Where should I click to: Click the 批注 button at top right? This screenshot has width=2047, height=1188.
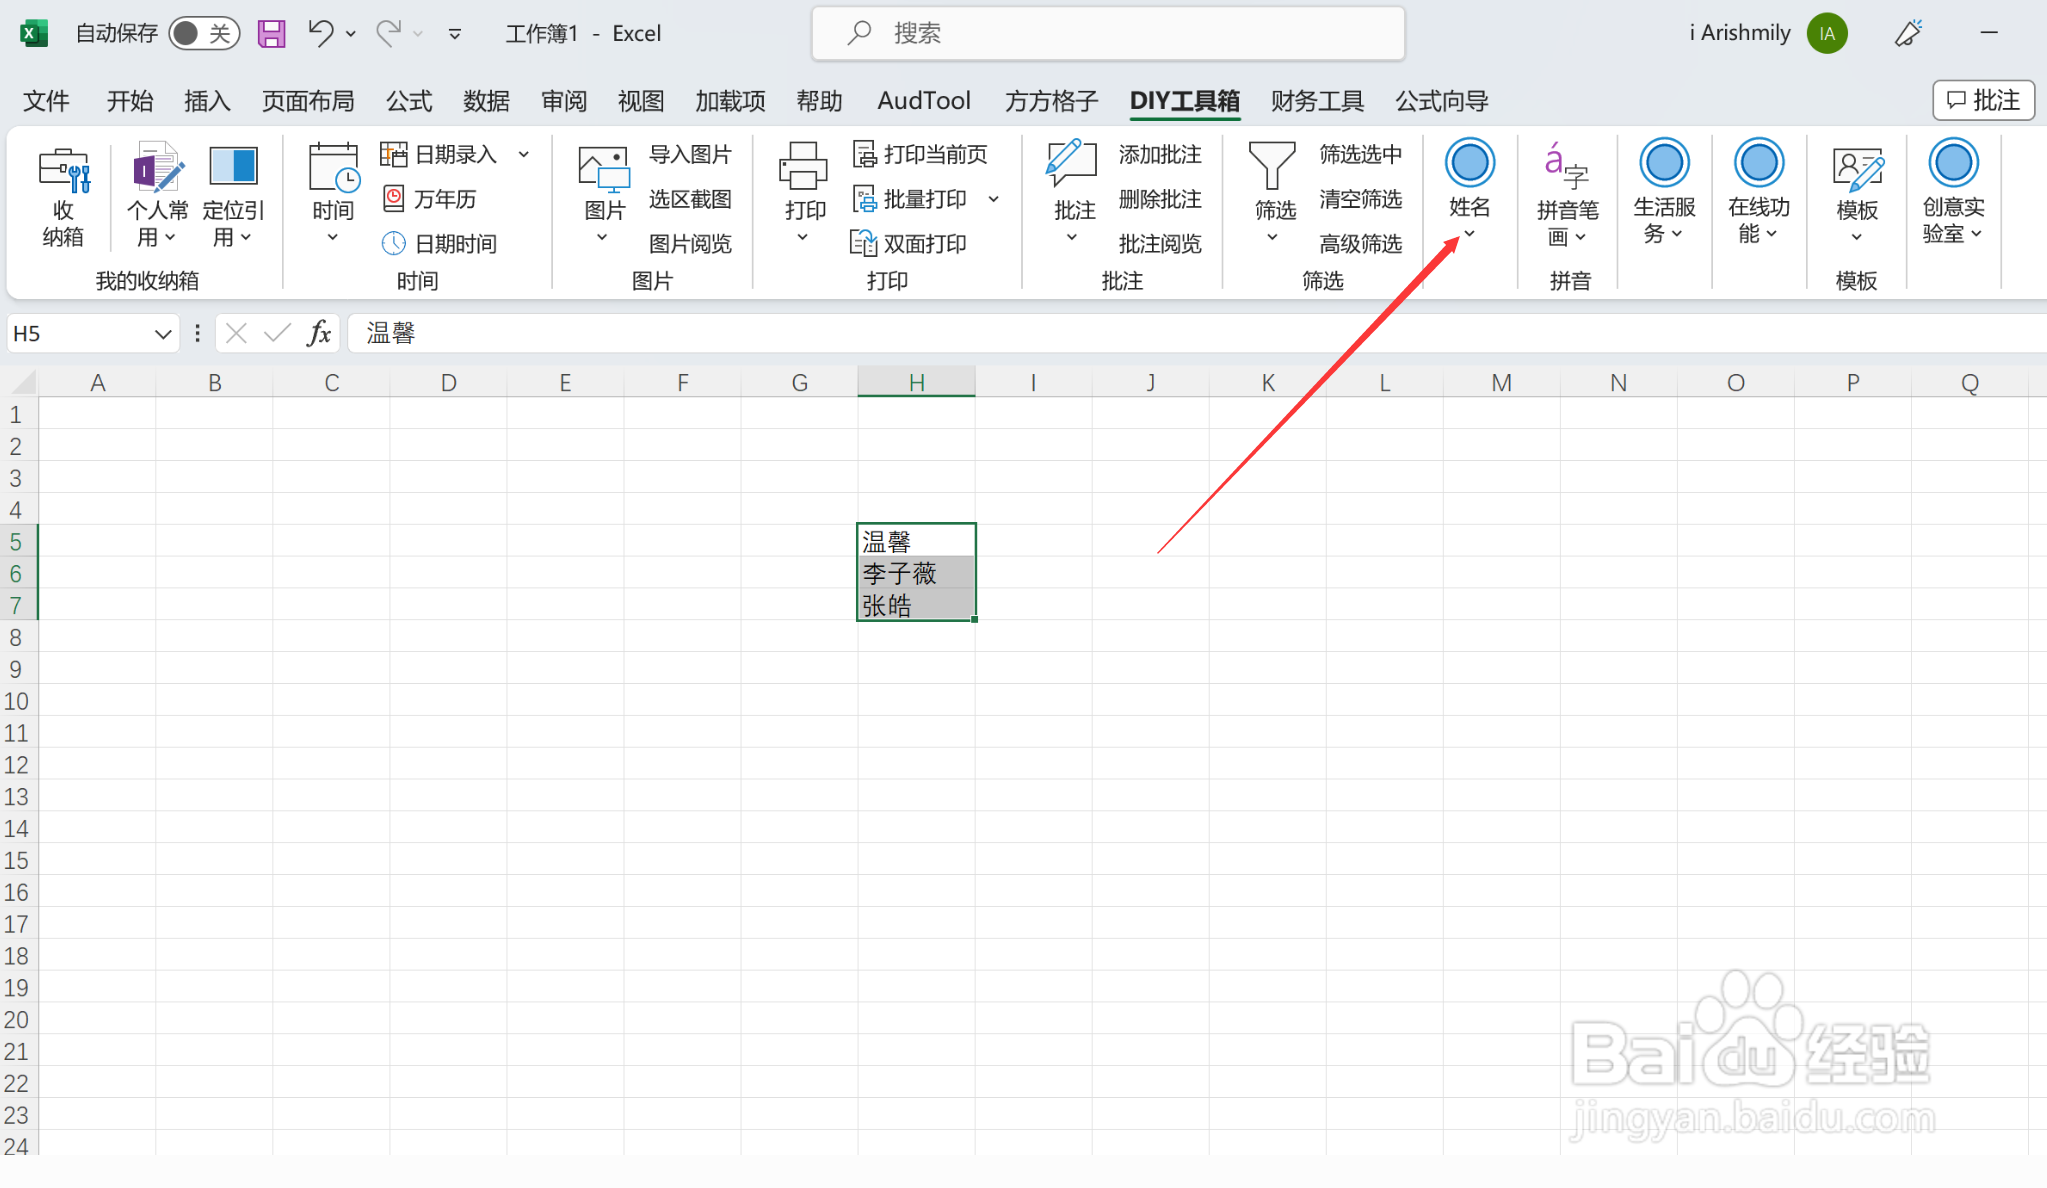pyautogui.click(x=1983, y=101)
